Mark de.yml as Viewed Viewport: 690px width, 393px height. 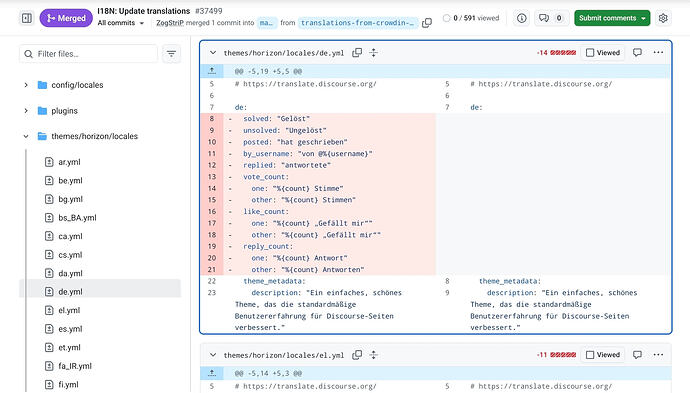(603, 53)
